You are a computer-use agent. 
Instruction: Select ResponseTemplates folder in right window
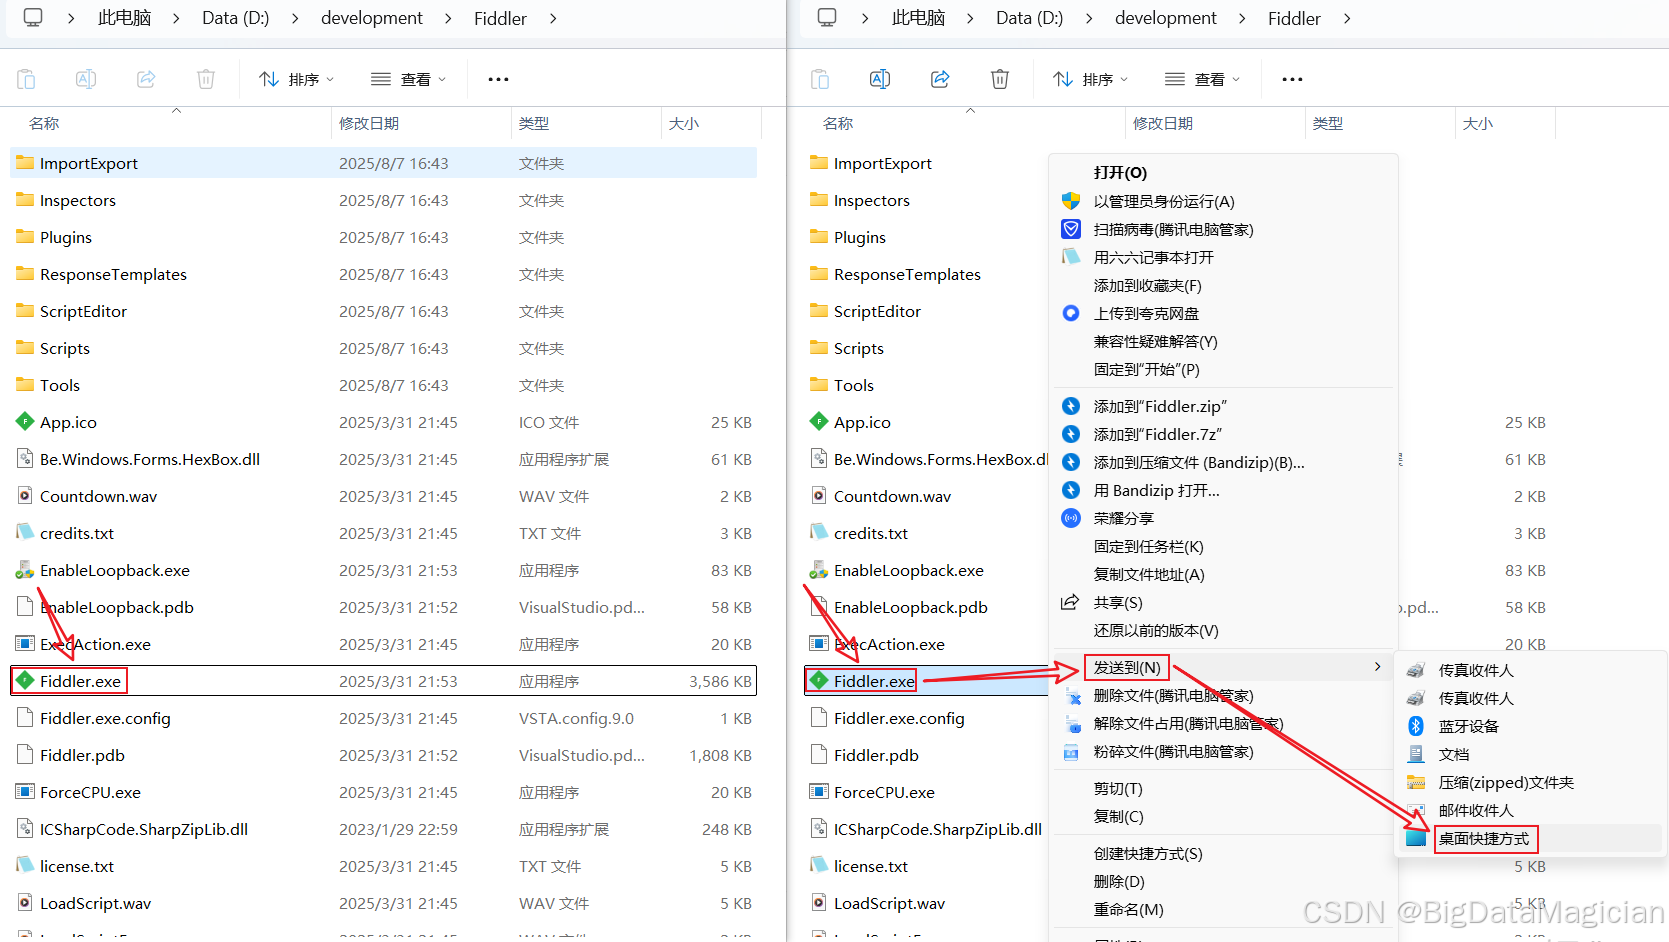pyautogui.click(x=907, y=274)
